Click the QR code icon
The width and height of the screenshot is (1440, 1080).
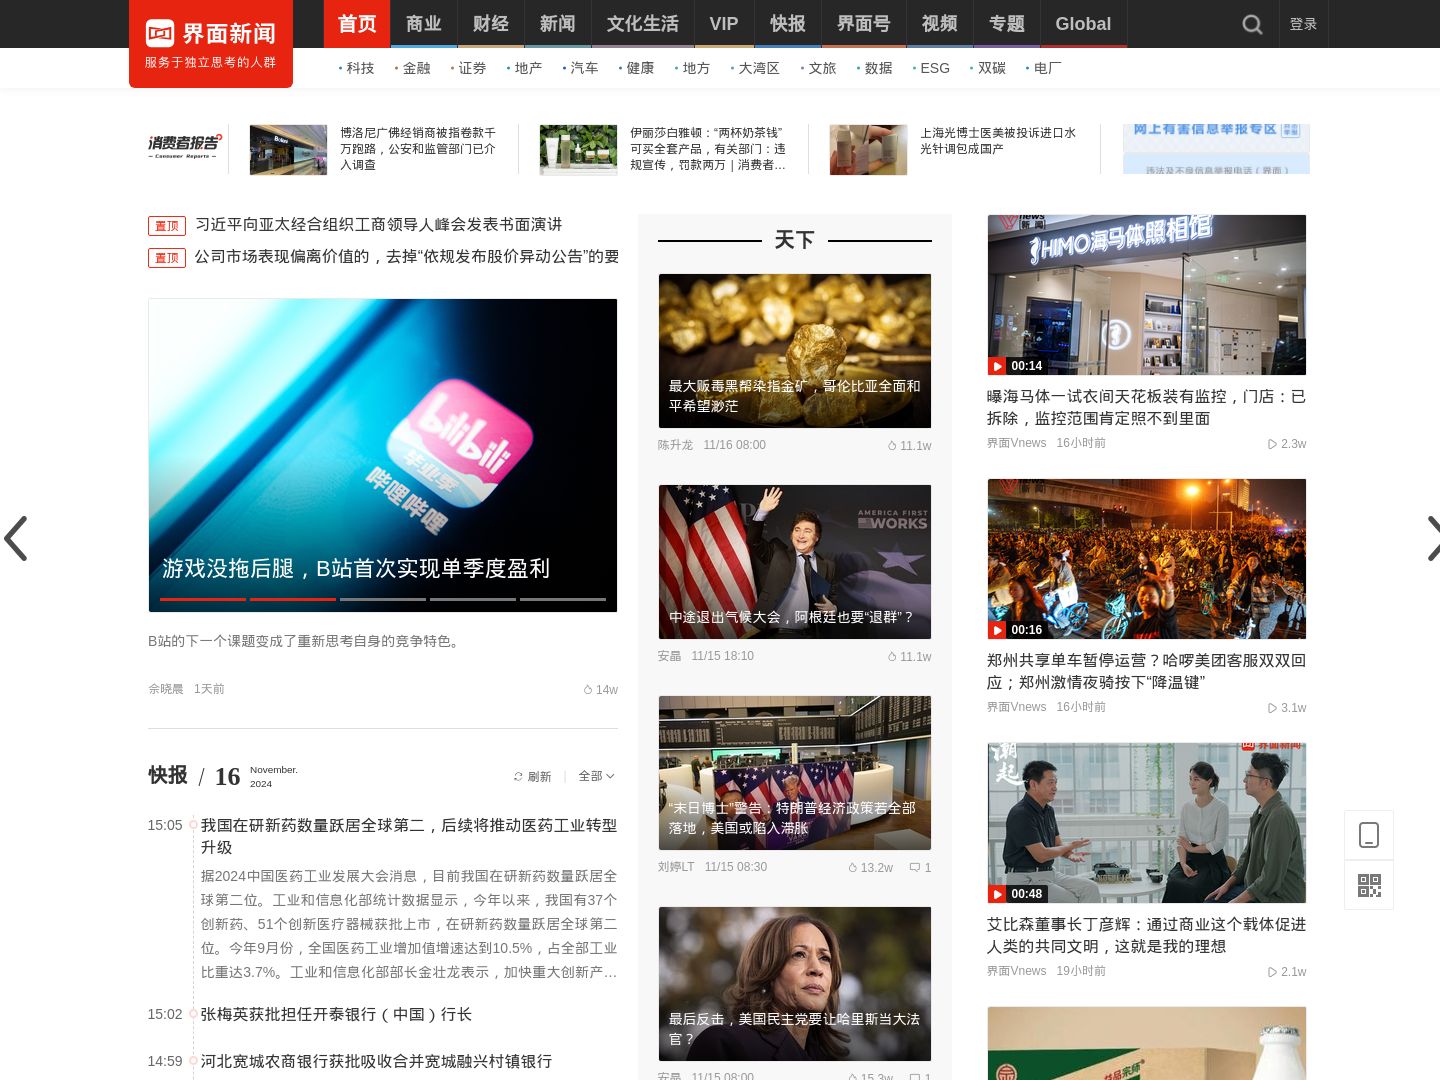pyautogui.click(x=1369, y=885)
